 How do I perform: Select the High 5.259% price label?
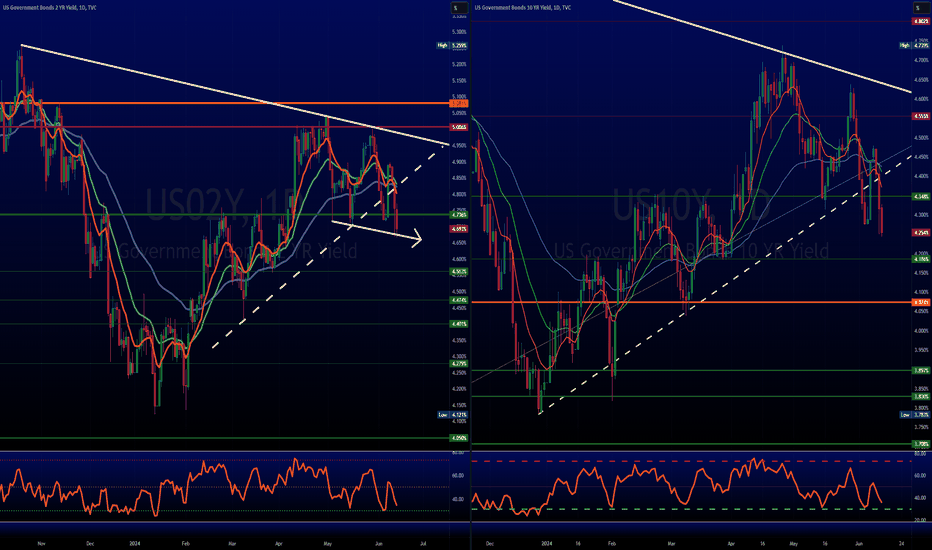(452, 45)
